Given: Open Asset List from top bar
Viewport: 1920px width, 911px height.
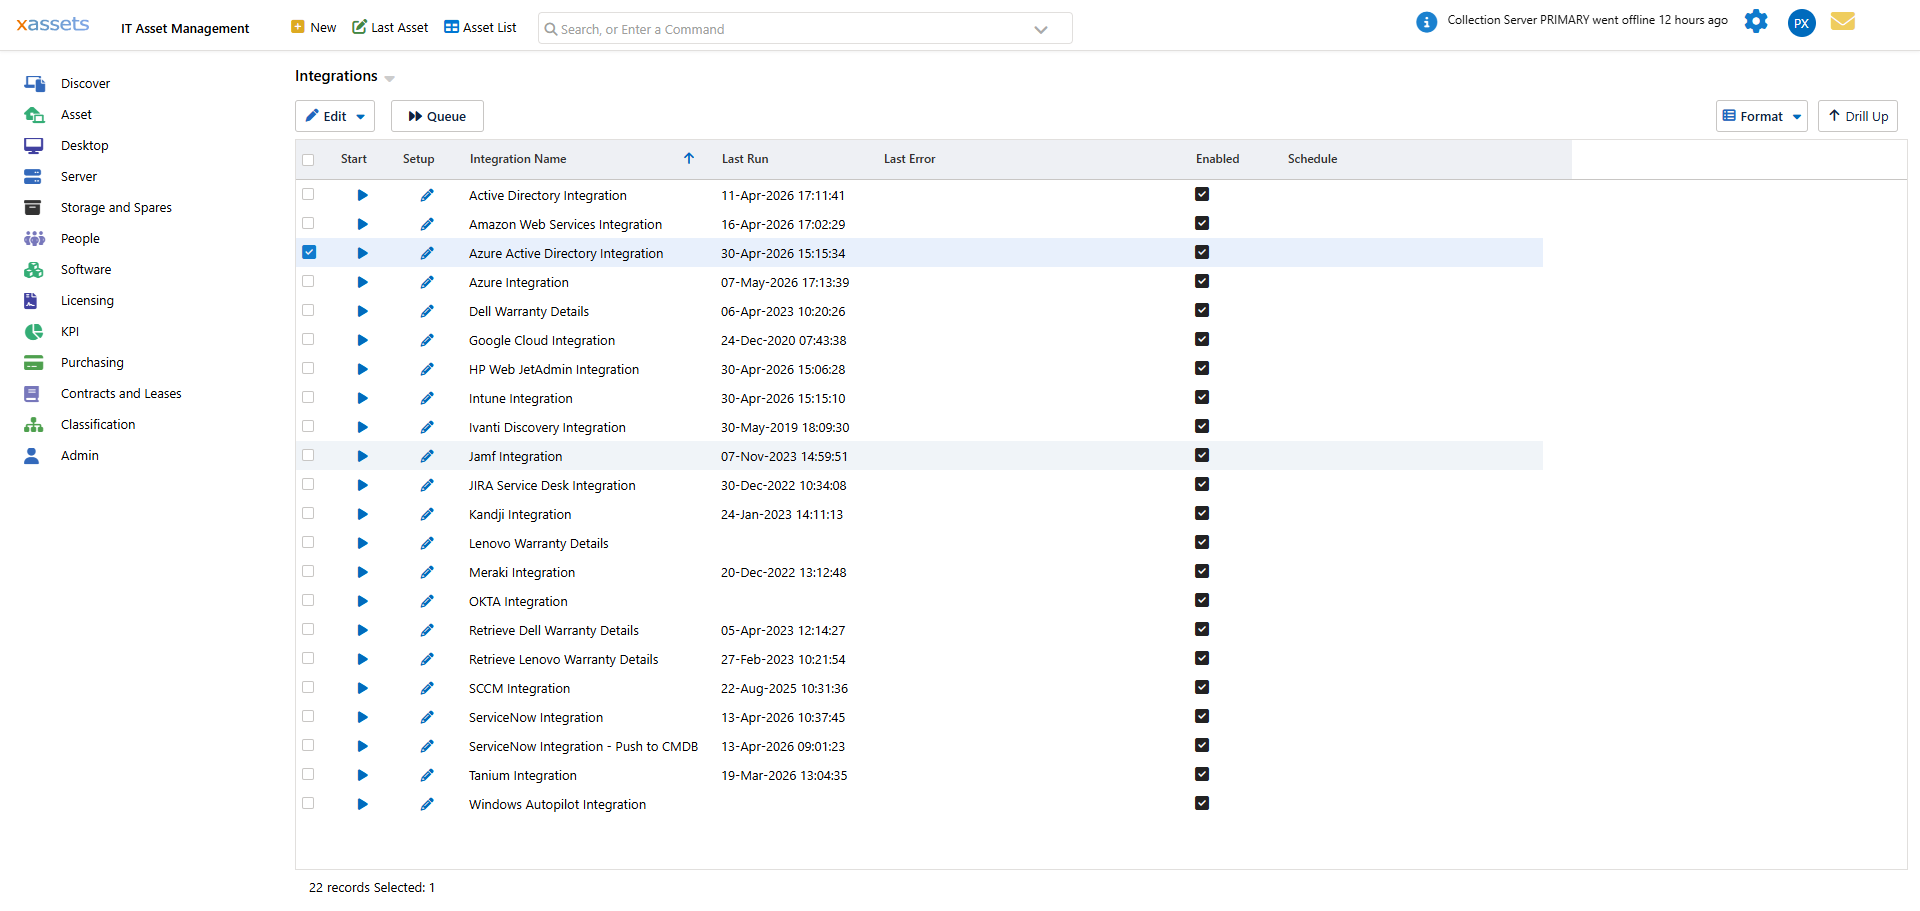Looking at the screenshot, I should pos(480,28).
